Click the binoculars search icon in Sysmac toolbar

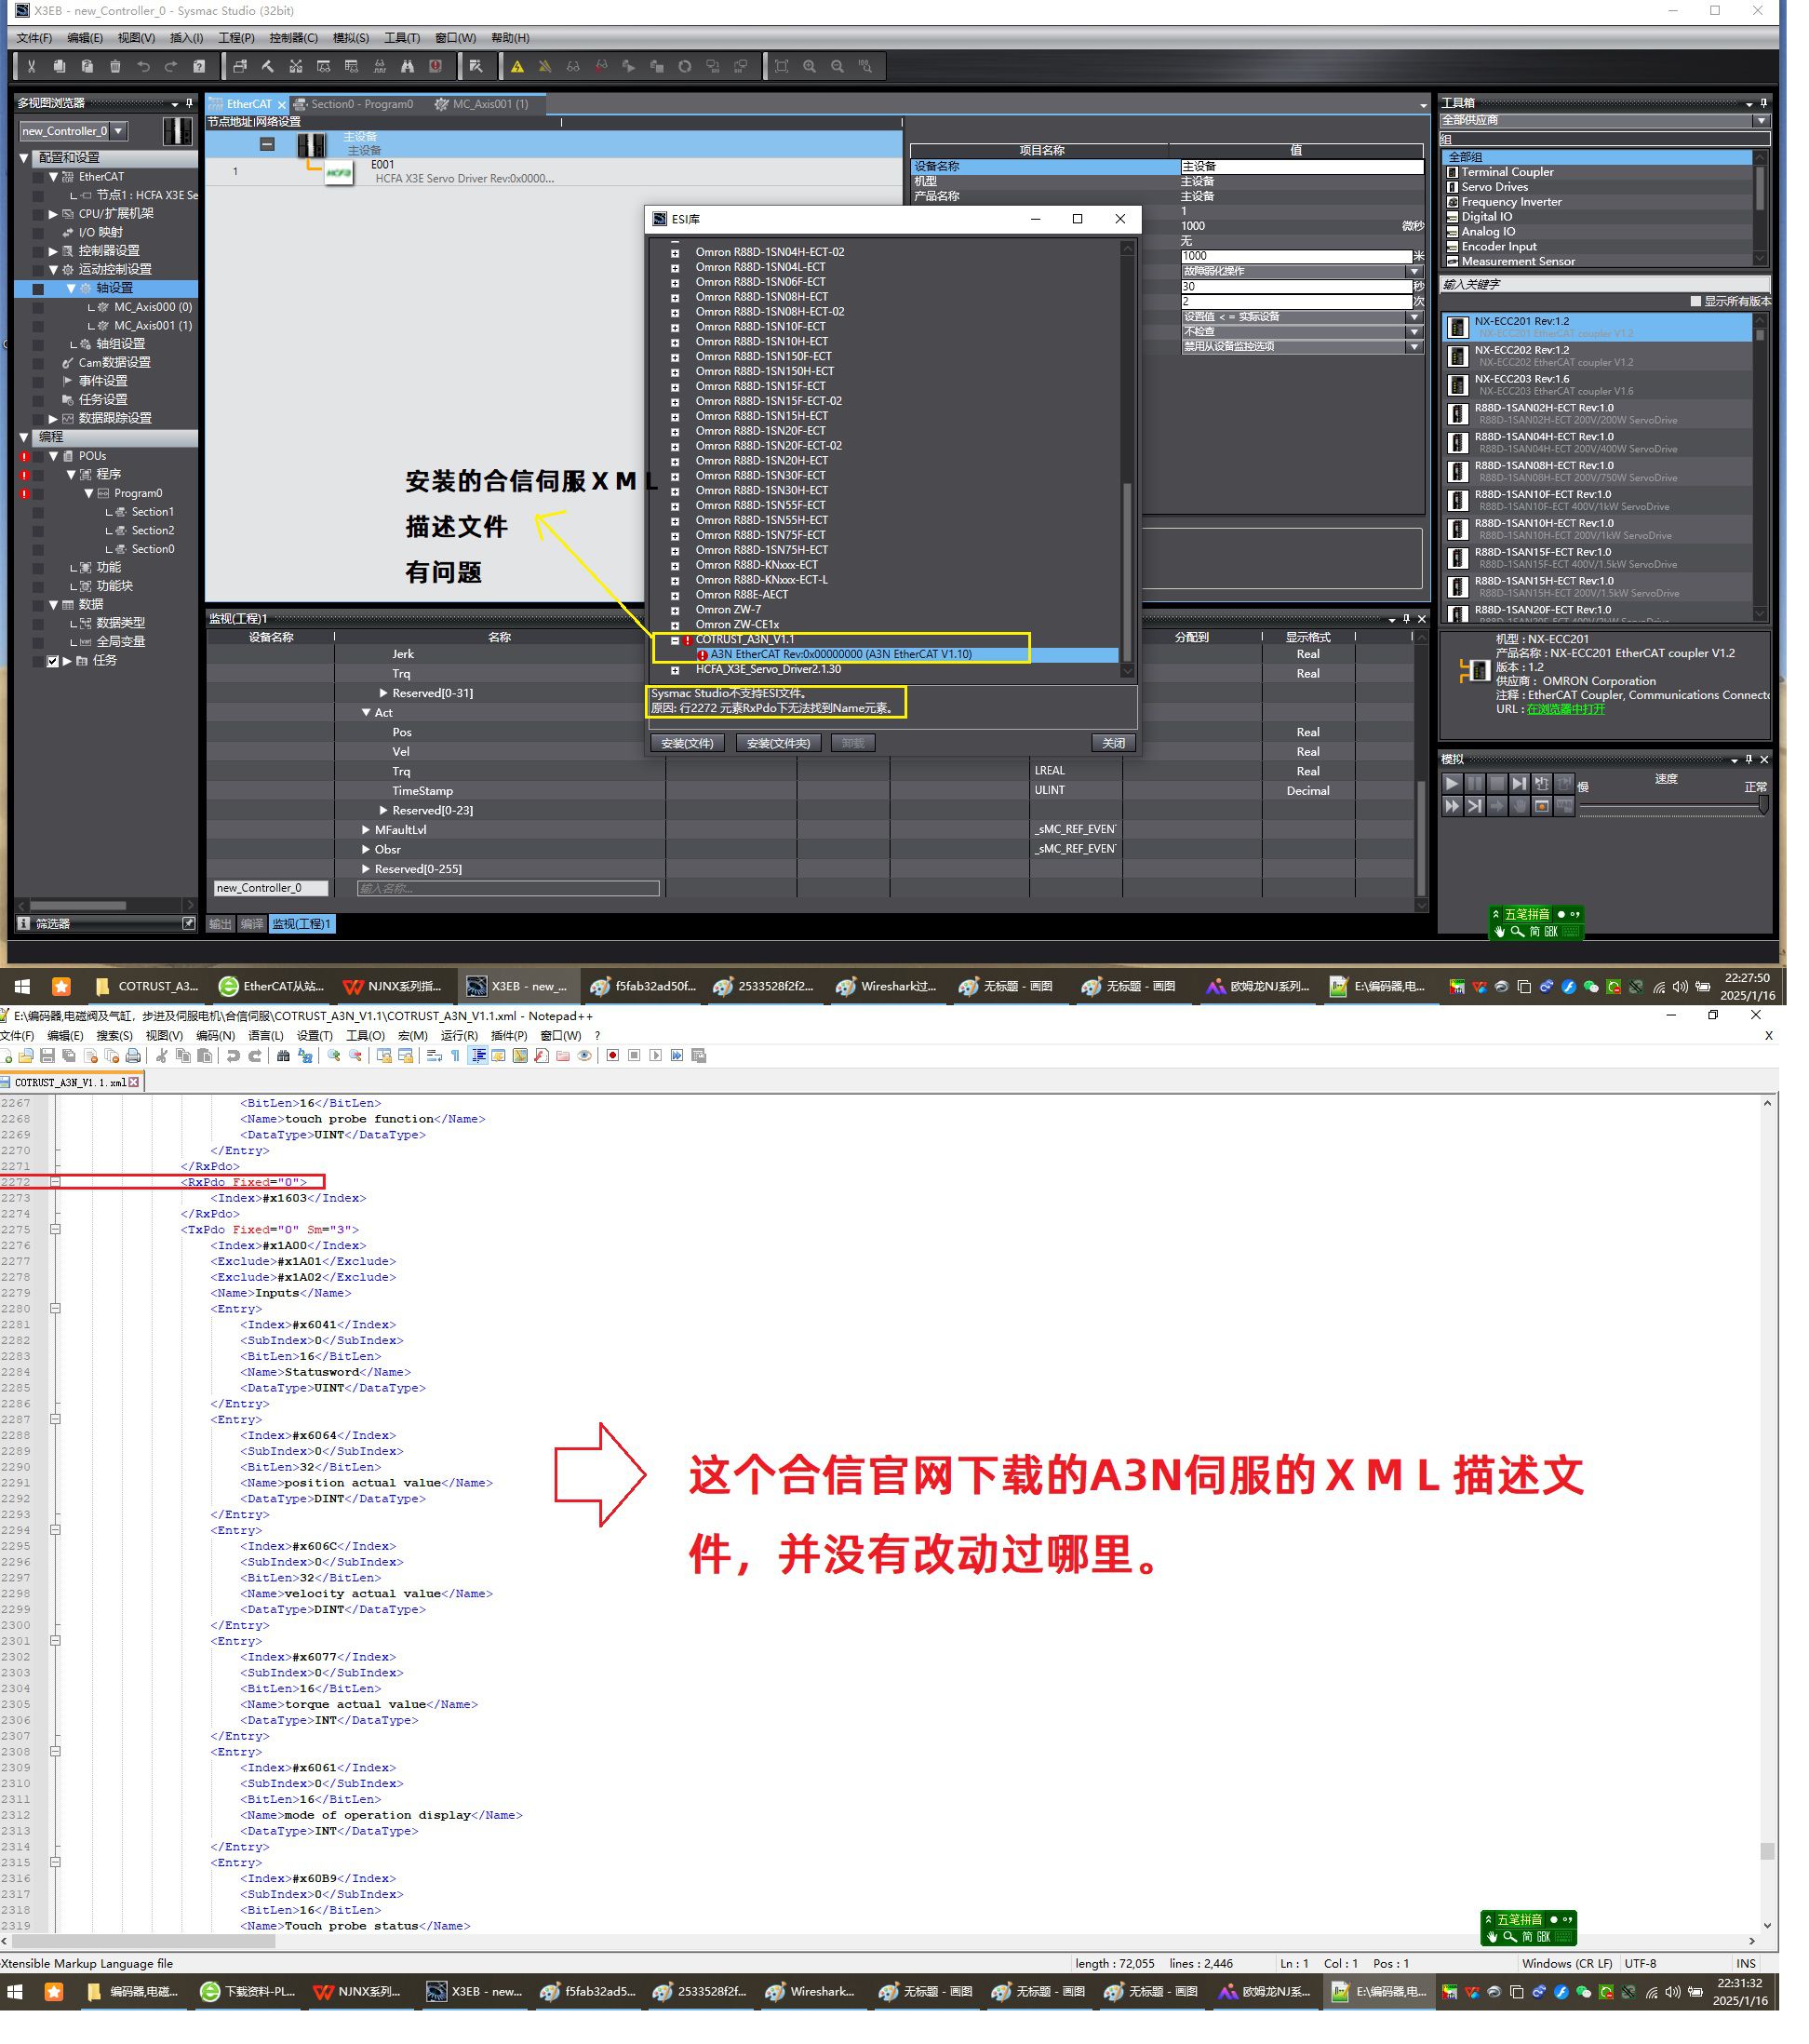(407, 67)
